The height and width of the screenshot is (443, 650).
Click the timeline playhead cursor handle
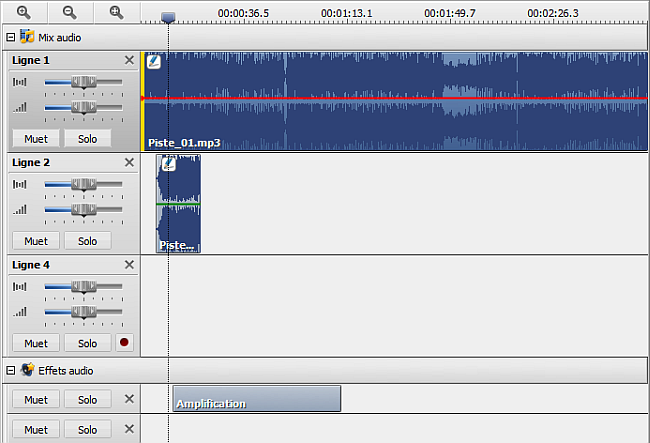tap(168, 17)
